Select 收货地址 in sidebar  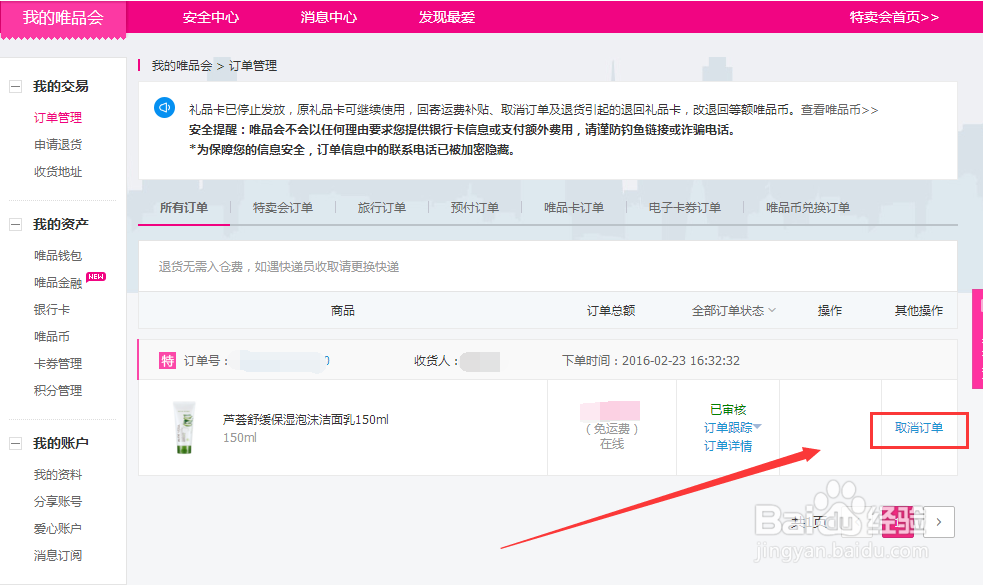[58, 172]
